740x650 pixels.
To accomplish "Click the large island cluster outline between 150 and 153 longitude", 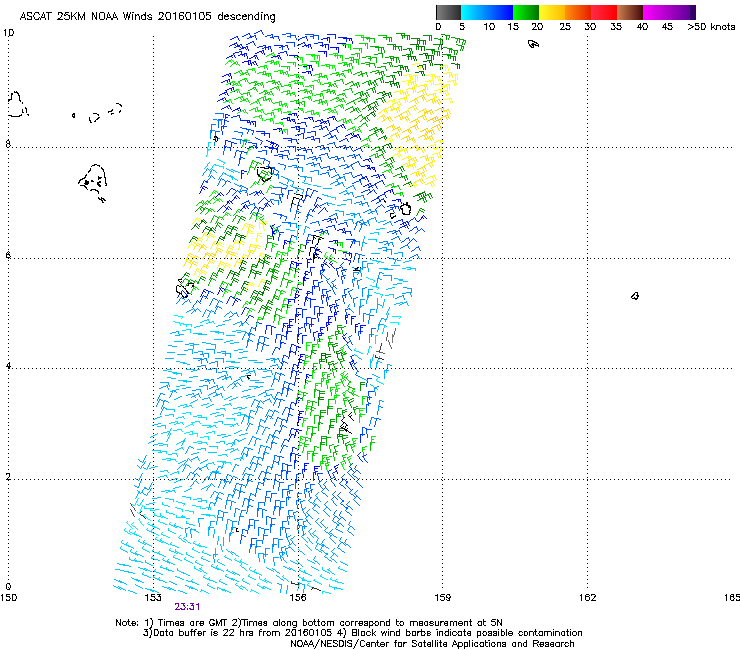I will 93,182.
